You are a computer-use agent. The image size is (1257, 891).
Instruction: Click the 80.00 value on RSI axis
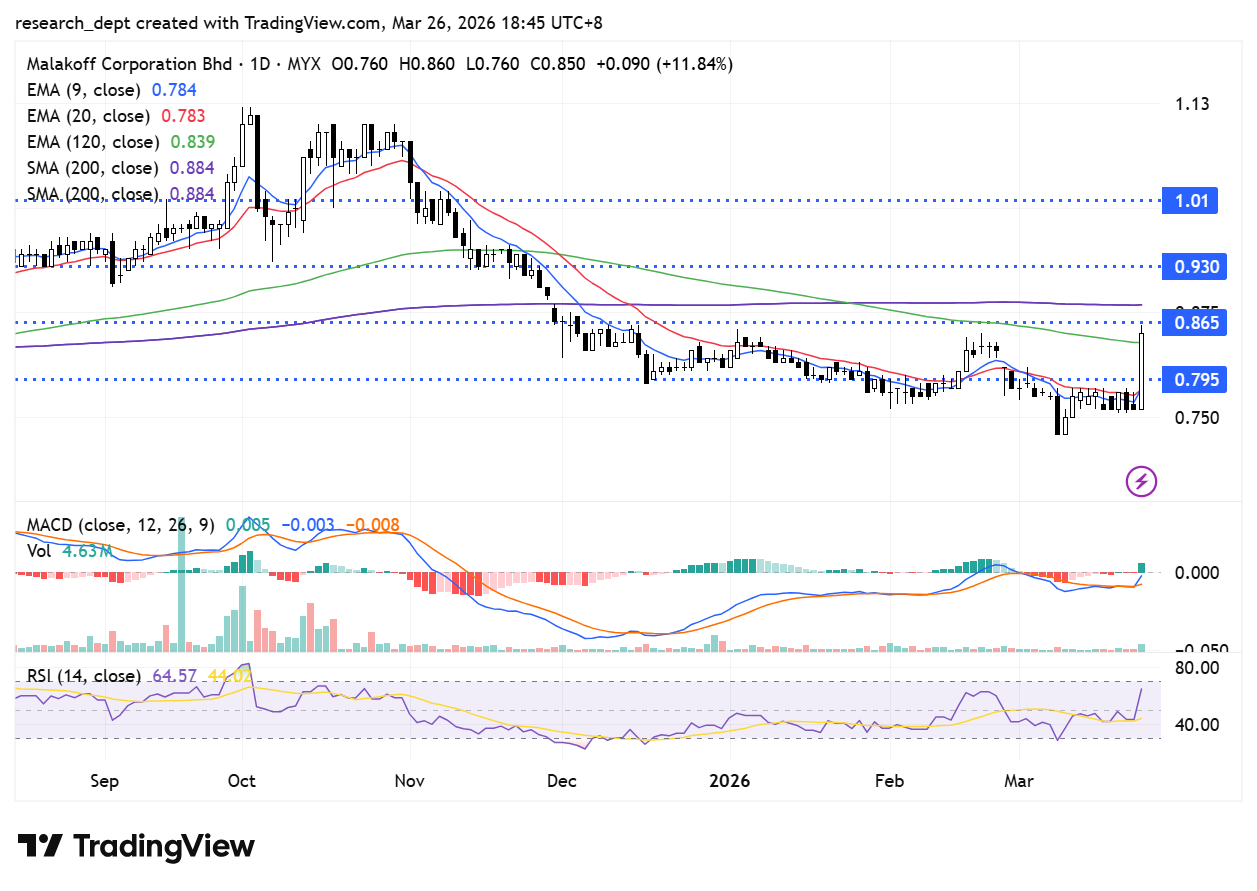pos(1195,667)
